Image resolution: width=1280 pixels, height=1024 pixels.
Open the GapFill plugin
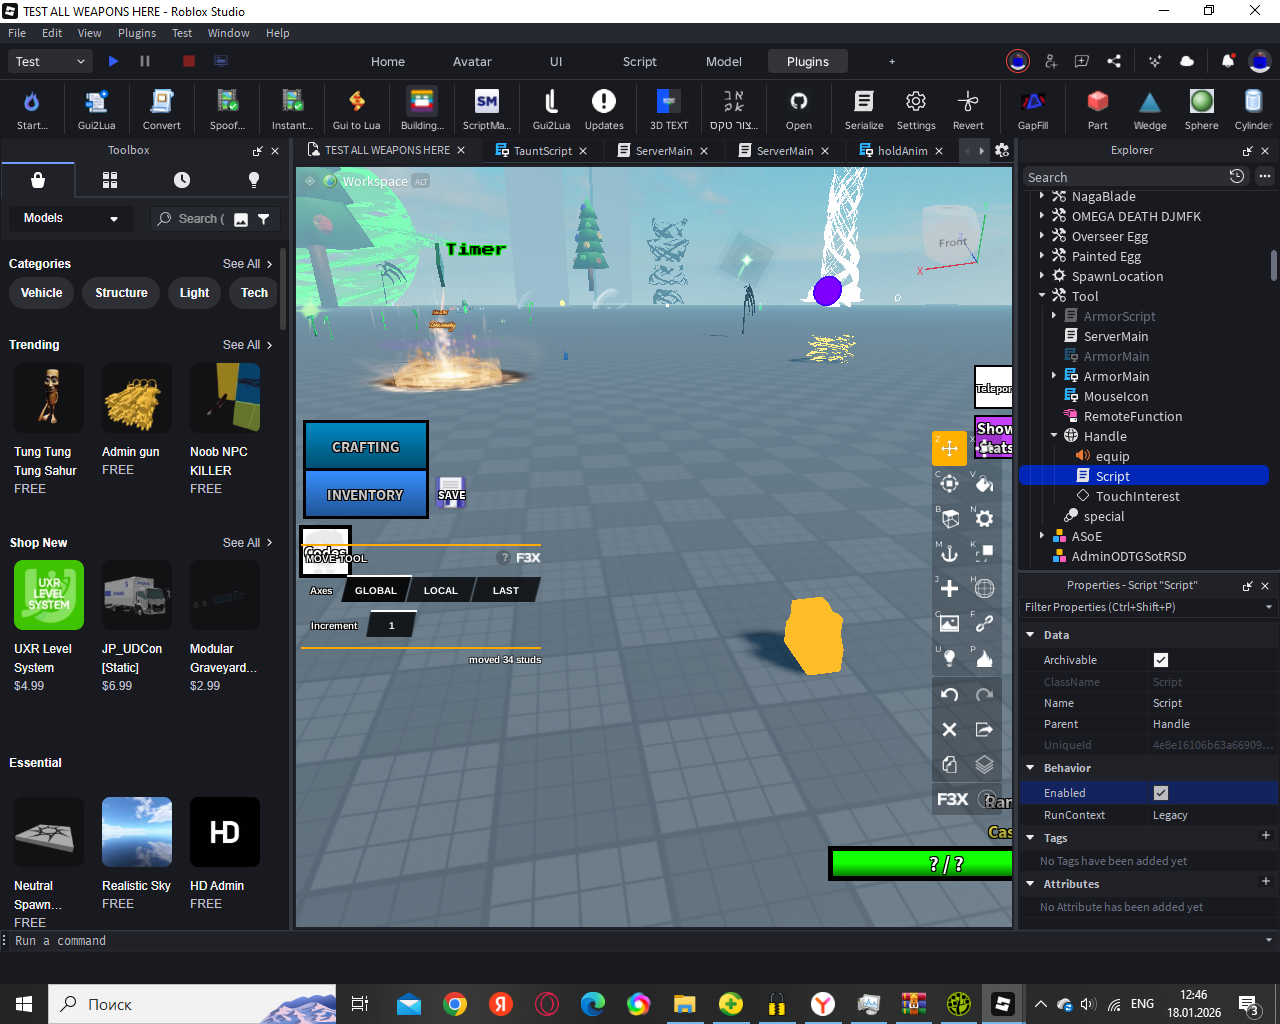[x=1033, y=109]
